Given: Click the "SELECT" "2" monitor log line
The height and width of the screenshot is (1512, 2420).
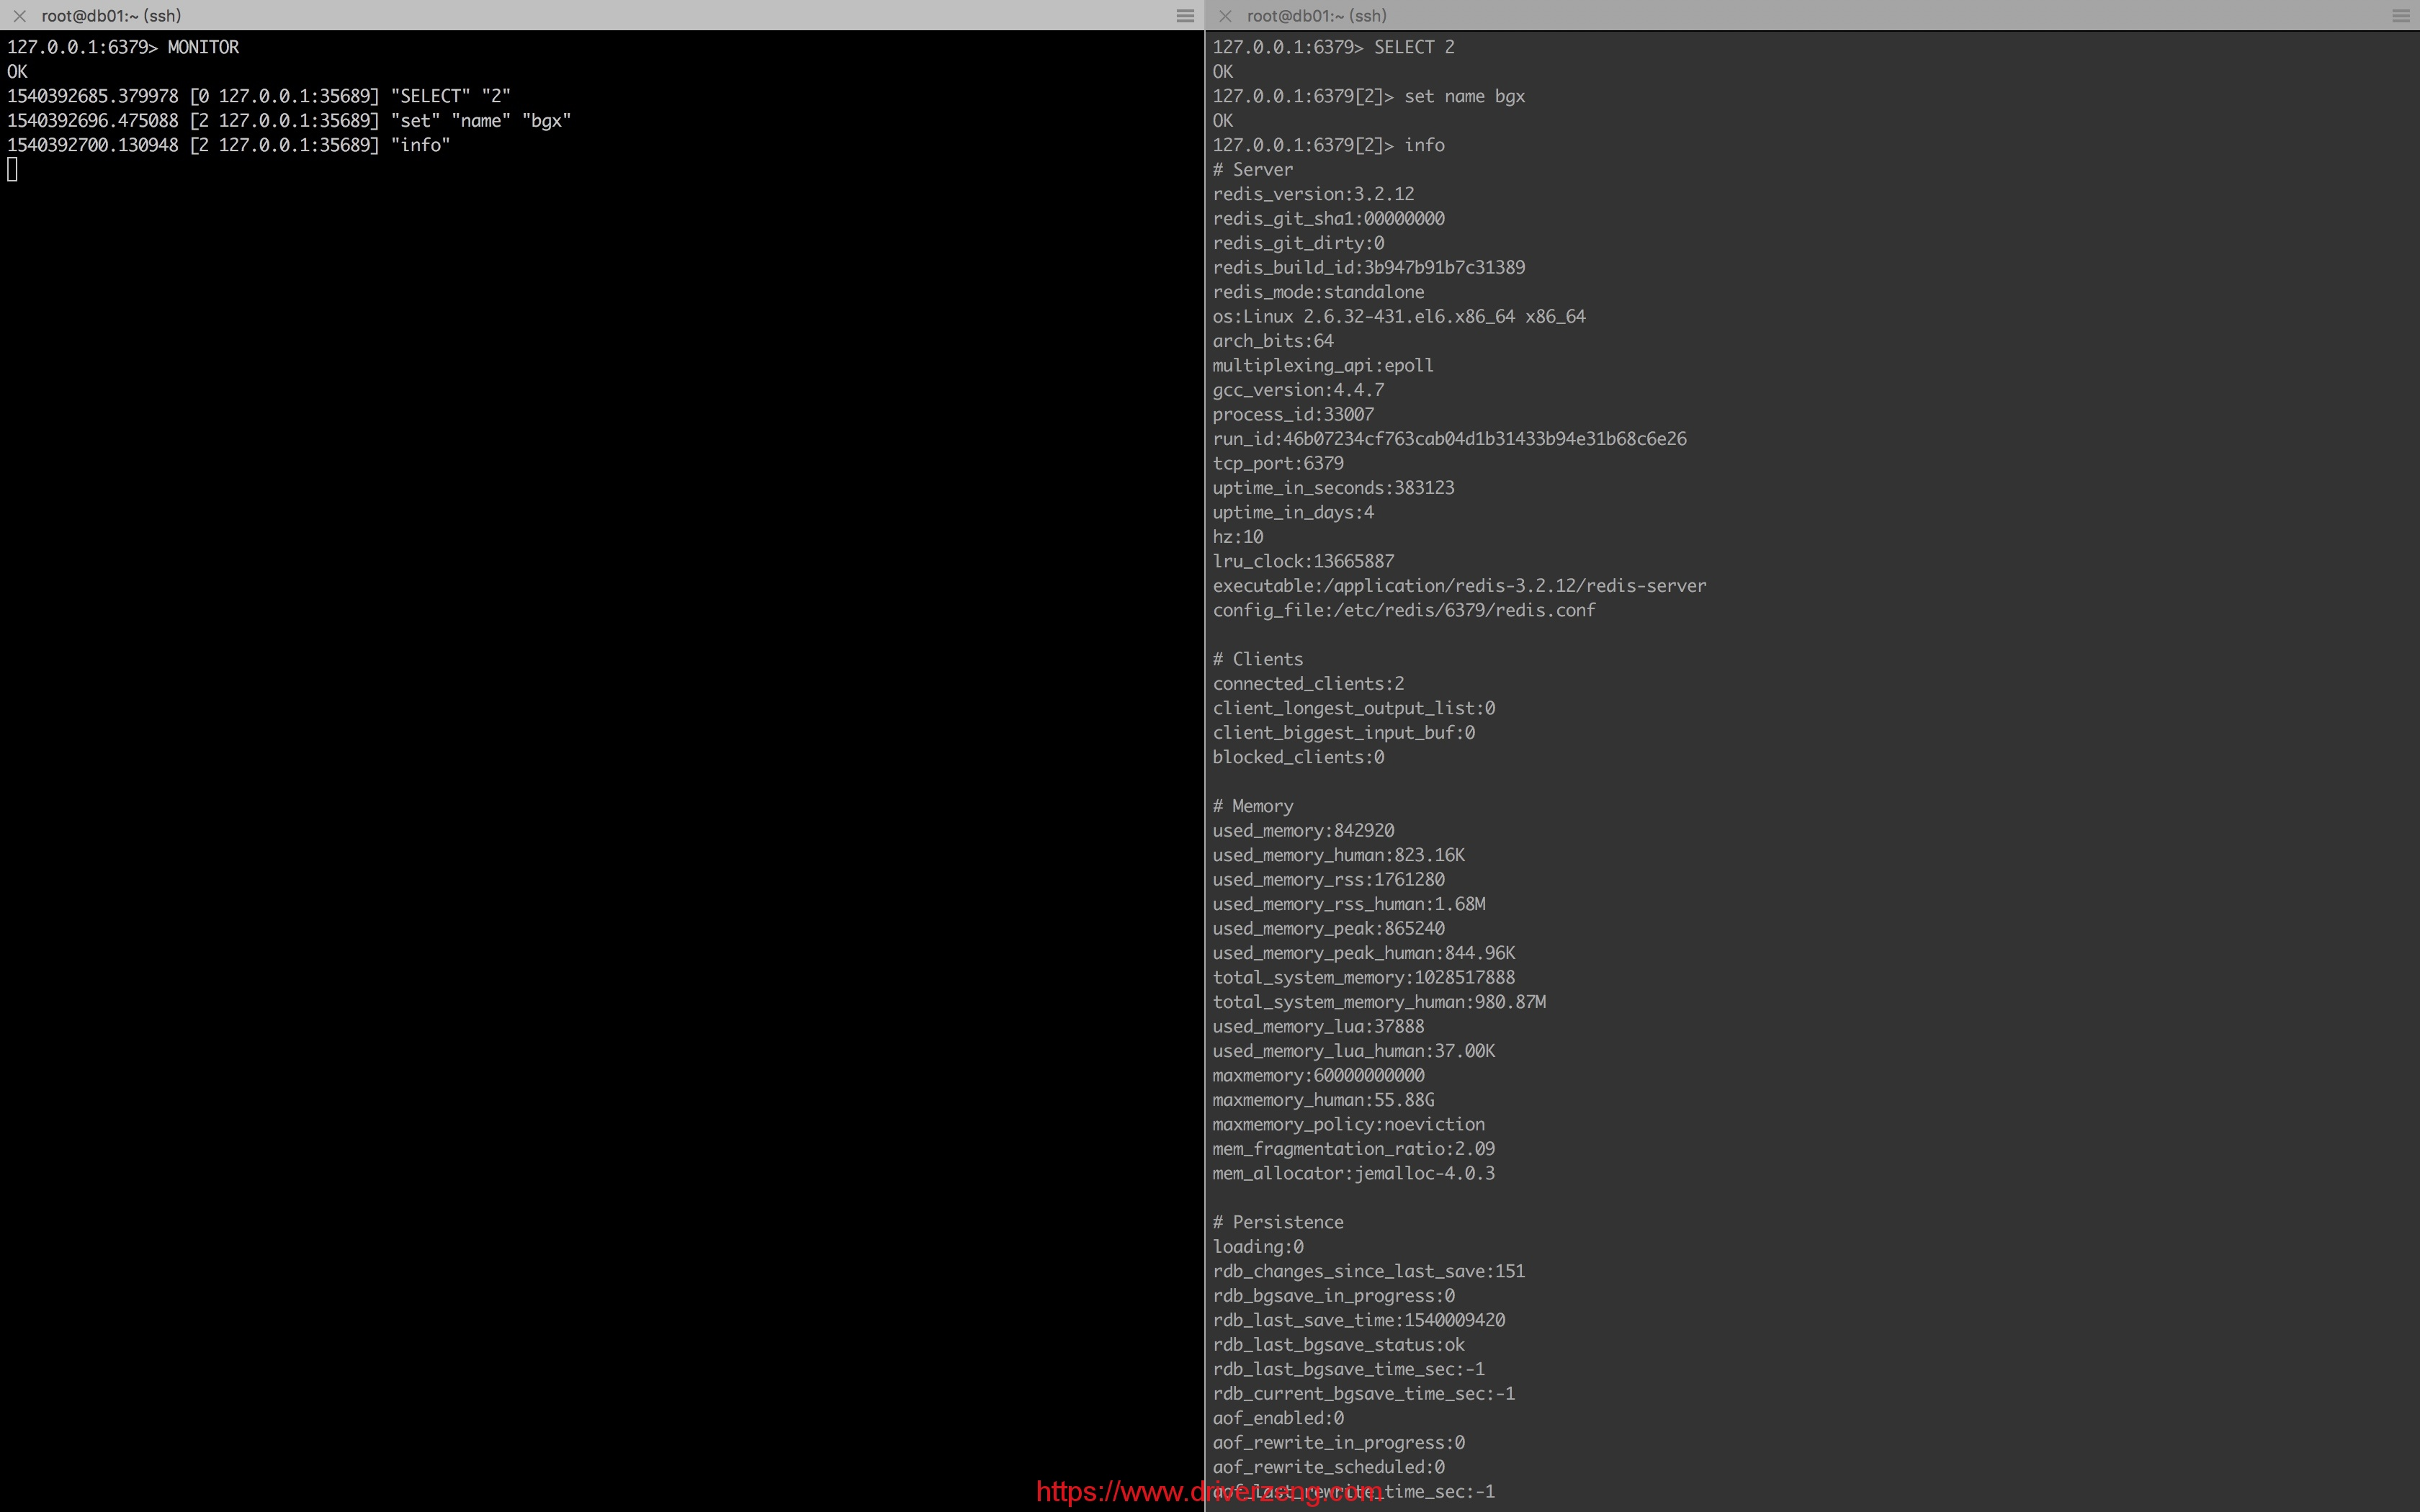Looking at the screenshot, I should coord(259,96).
